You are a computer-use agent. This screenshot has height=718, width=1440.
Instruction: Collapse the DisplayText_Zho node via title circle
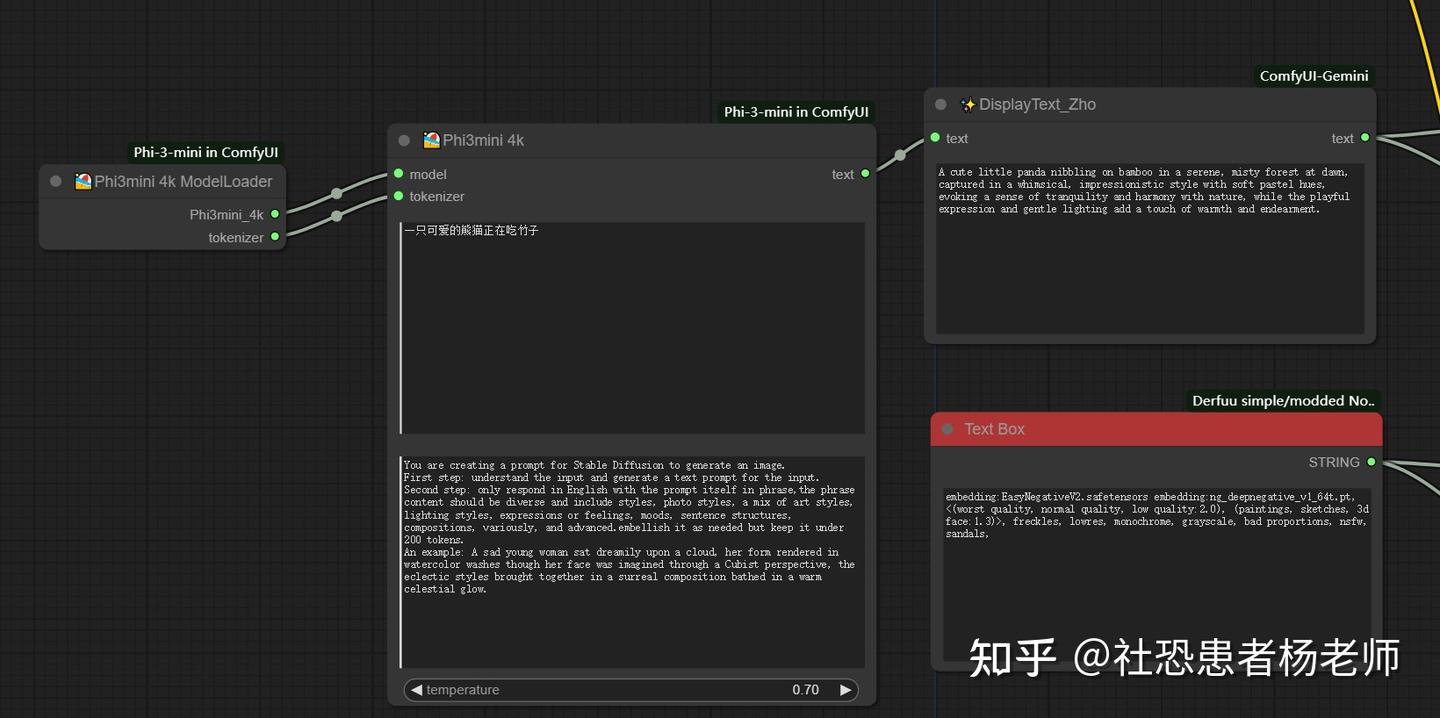tap(939, 104)
